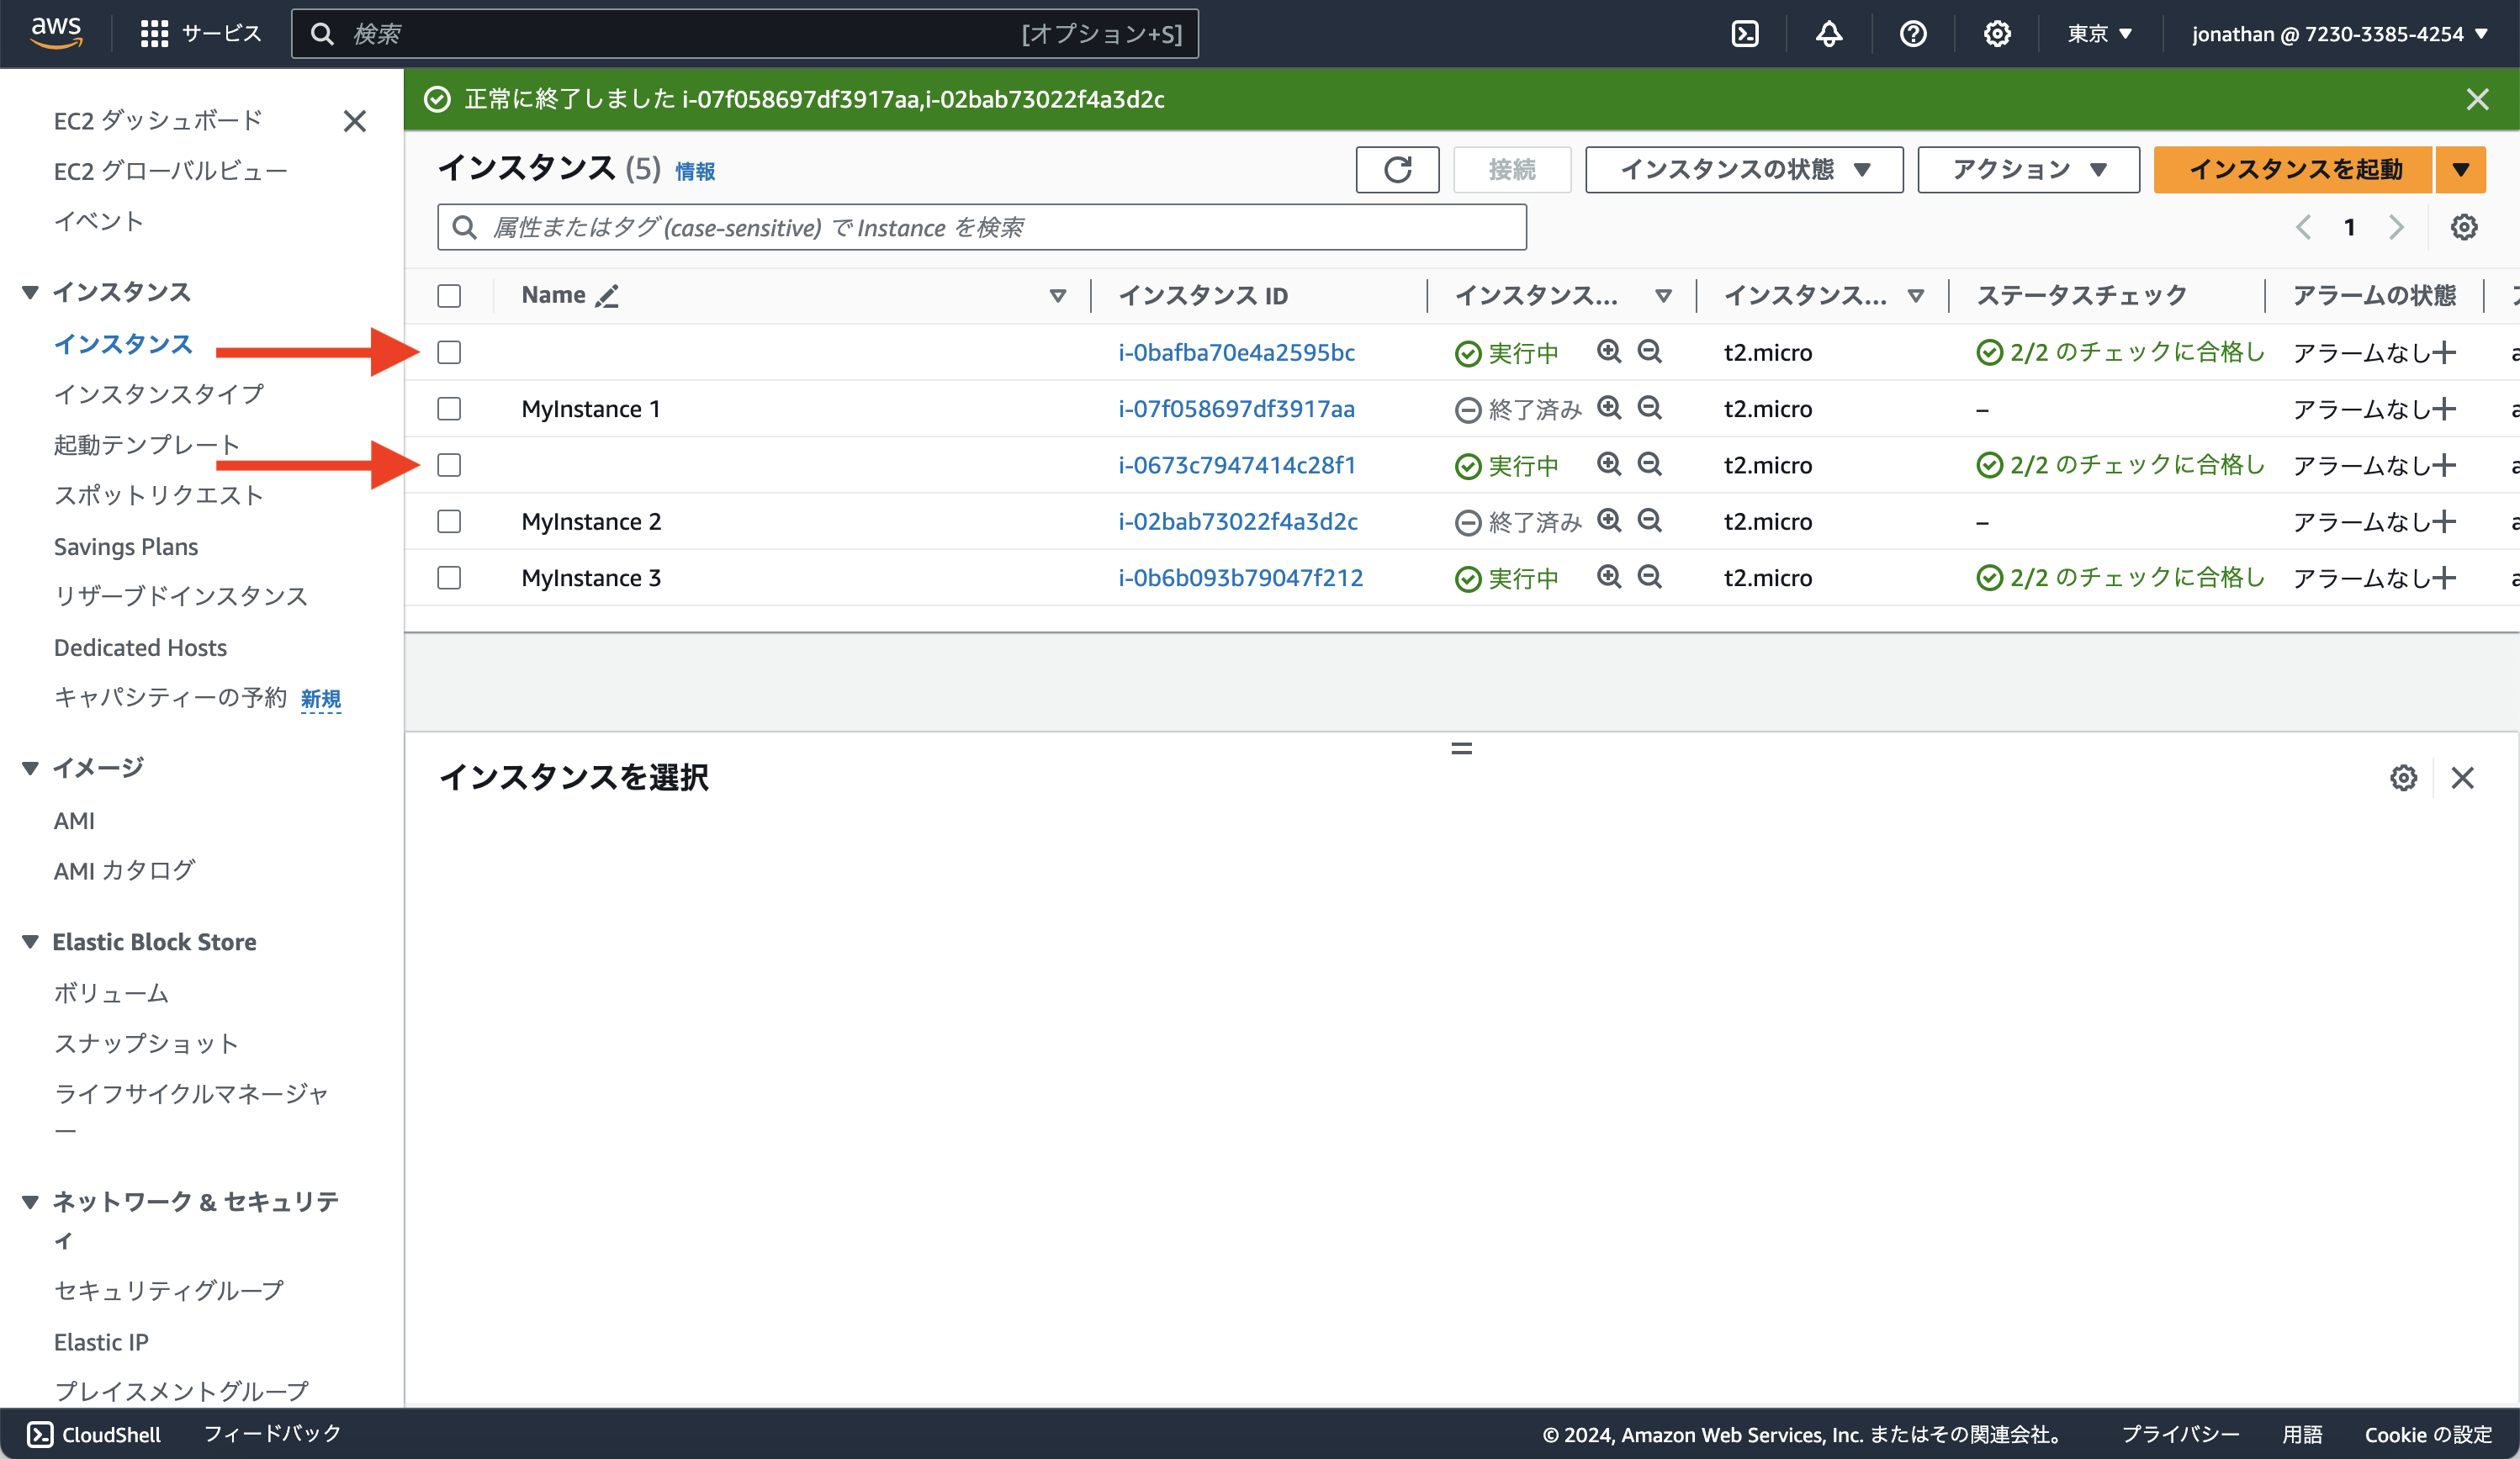Select the MyInstance 1 checkbox
The width and height of the screenshot is (2520, 1459).
pos(449,408)
